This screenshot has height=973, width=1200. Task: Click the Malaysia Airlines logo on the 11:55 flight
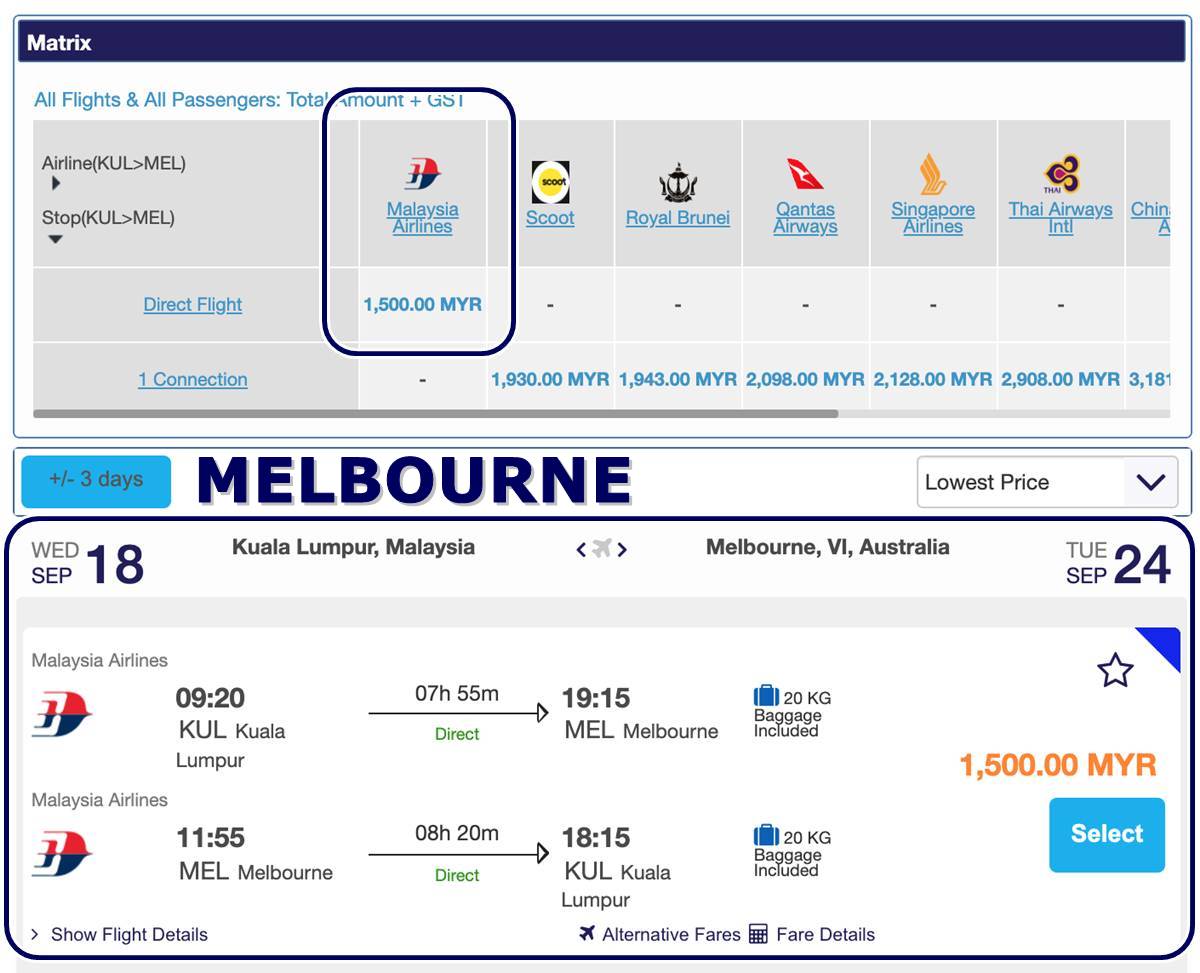point(62,854)
